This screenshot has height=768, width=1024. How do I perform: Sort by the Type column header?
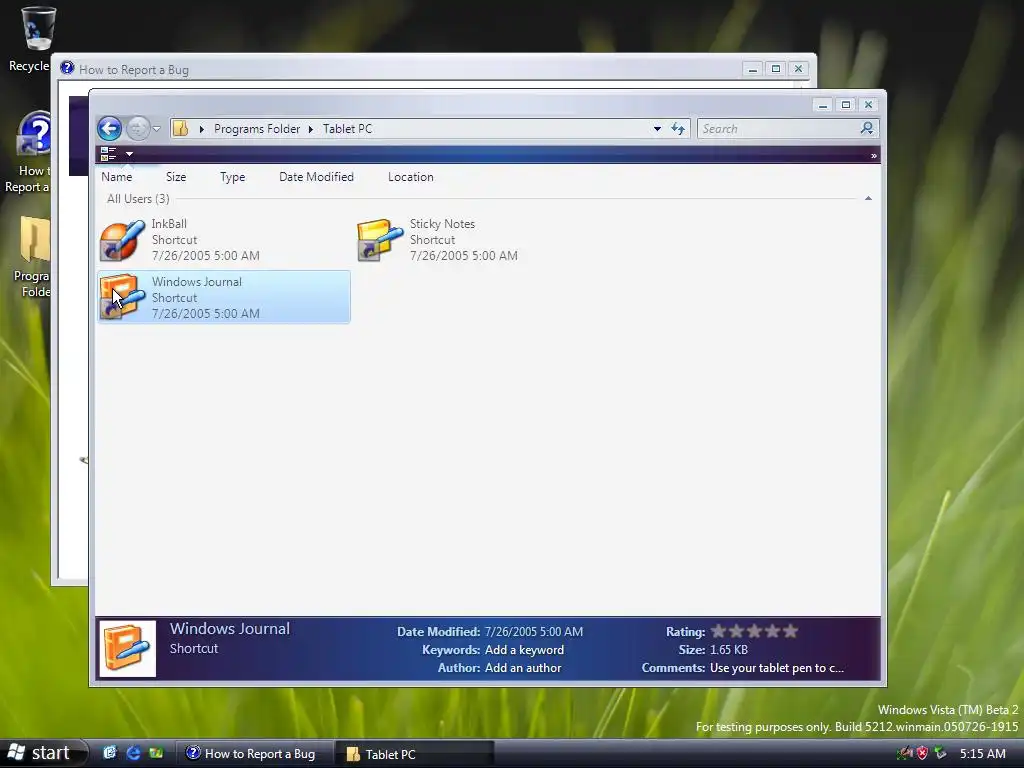[232, 177]
